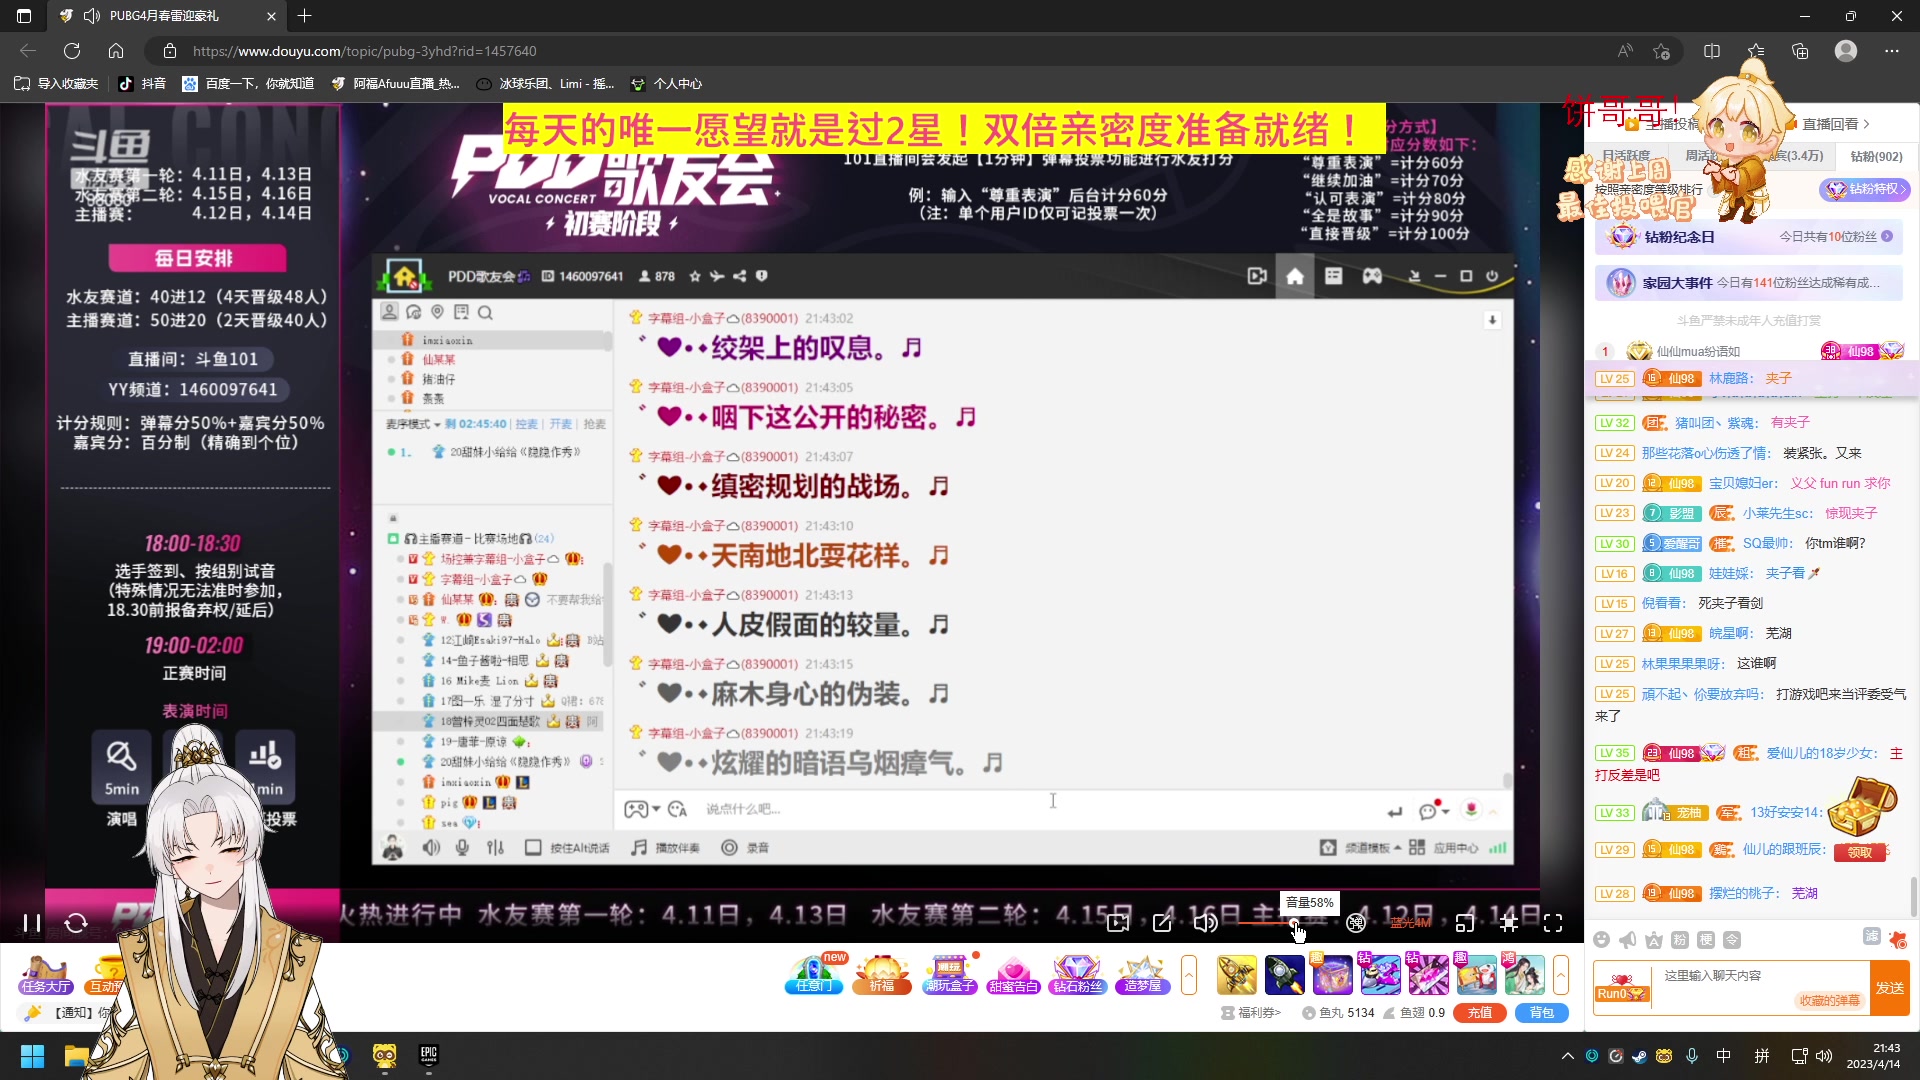
Task: Go back in the browser
Action: 28,51
